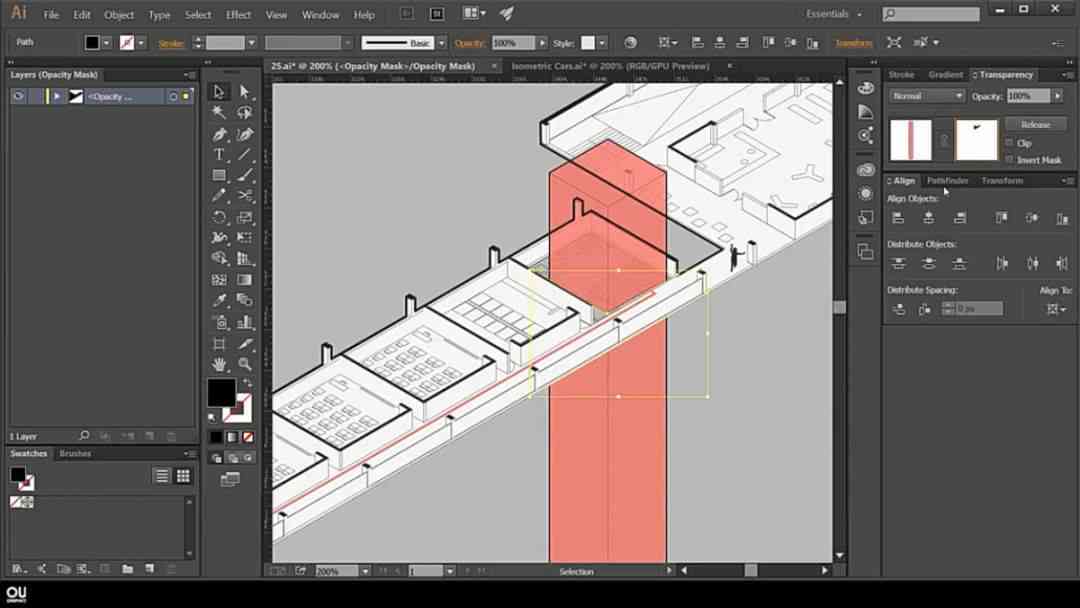Click the Stroke link in control bar
Screen dimensions: 1080x608
[x=171, y=43]
